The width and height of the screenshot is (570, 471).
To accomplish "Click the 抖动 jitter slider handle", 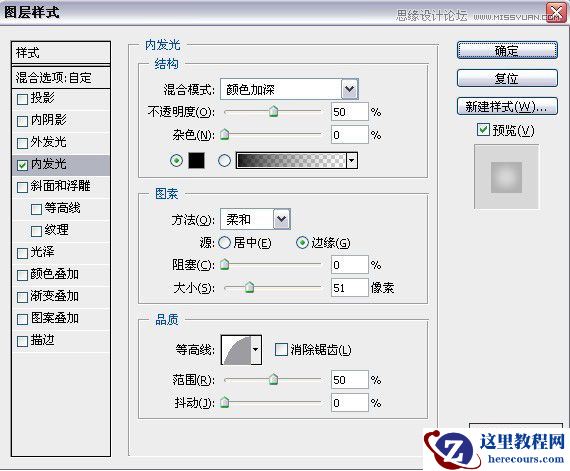I will tap(225, 403).
